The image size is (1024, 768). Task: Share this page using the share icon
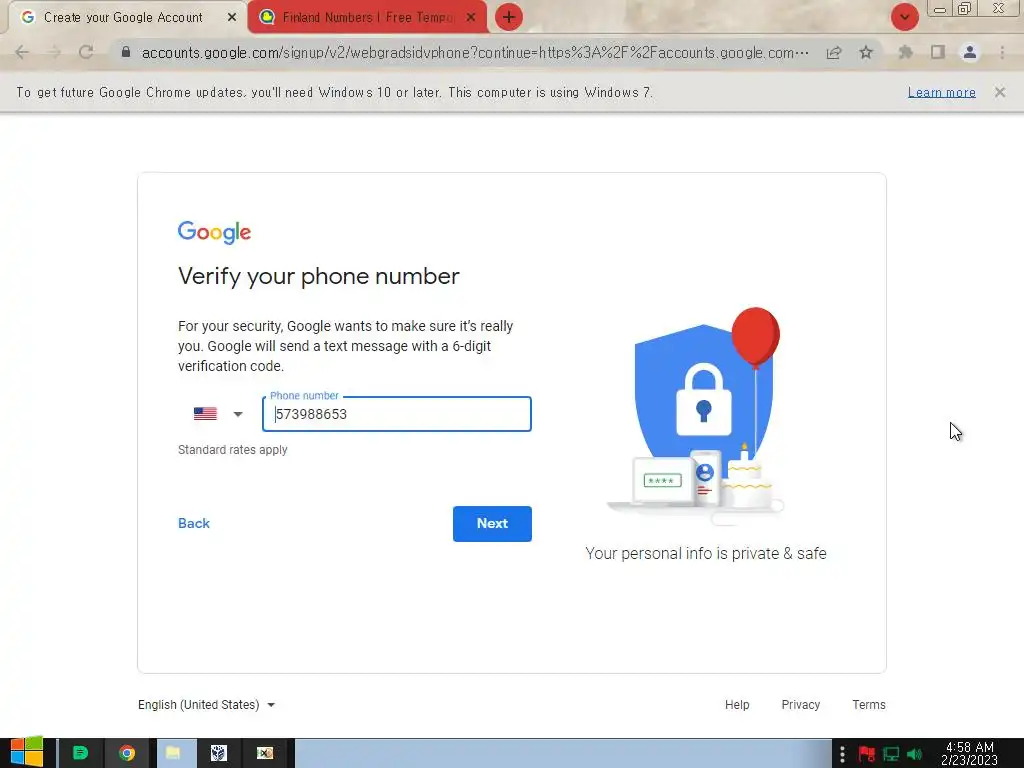tap(834, 53)
